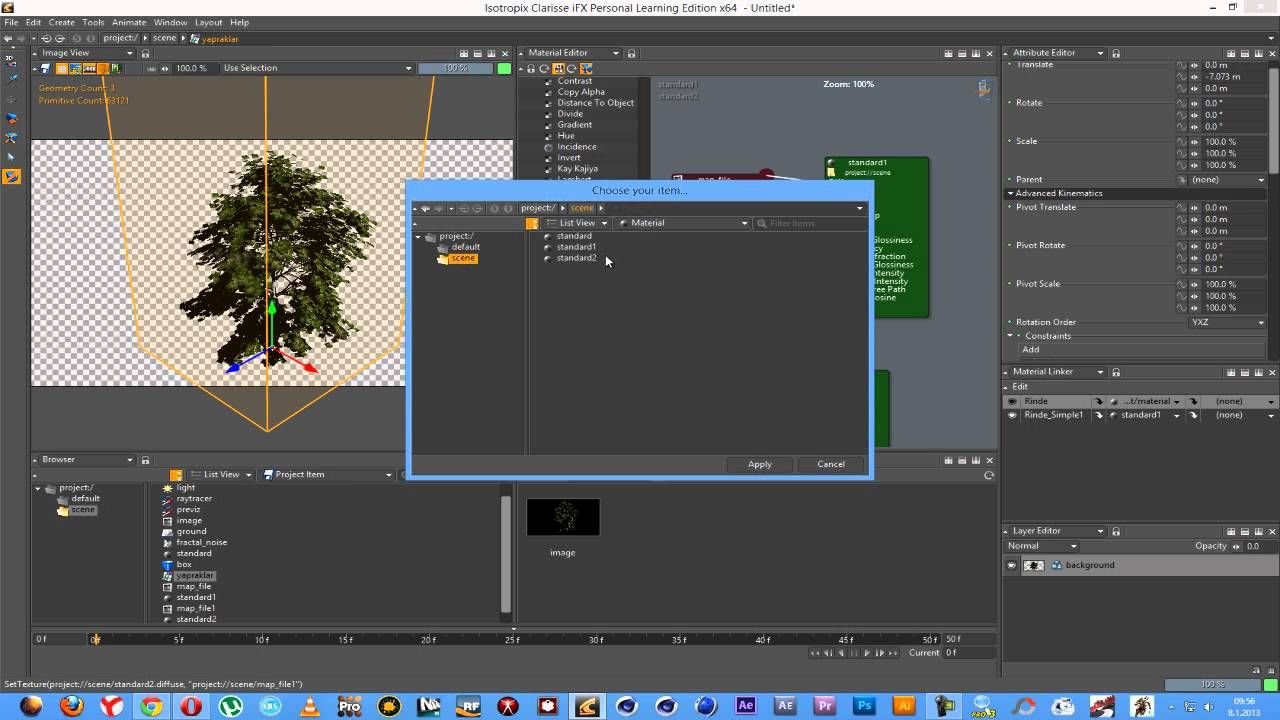The width and height of the screenshot is (1280, 720).
Task: Collapse the project:/ tree in the dialog
Action: click(x=418, y=237)
